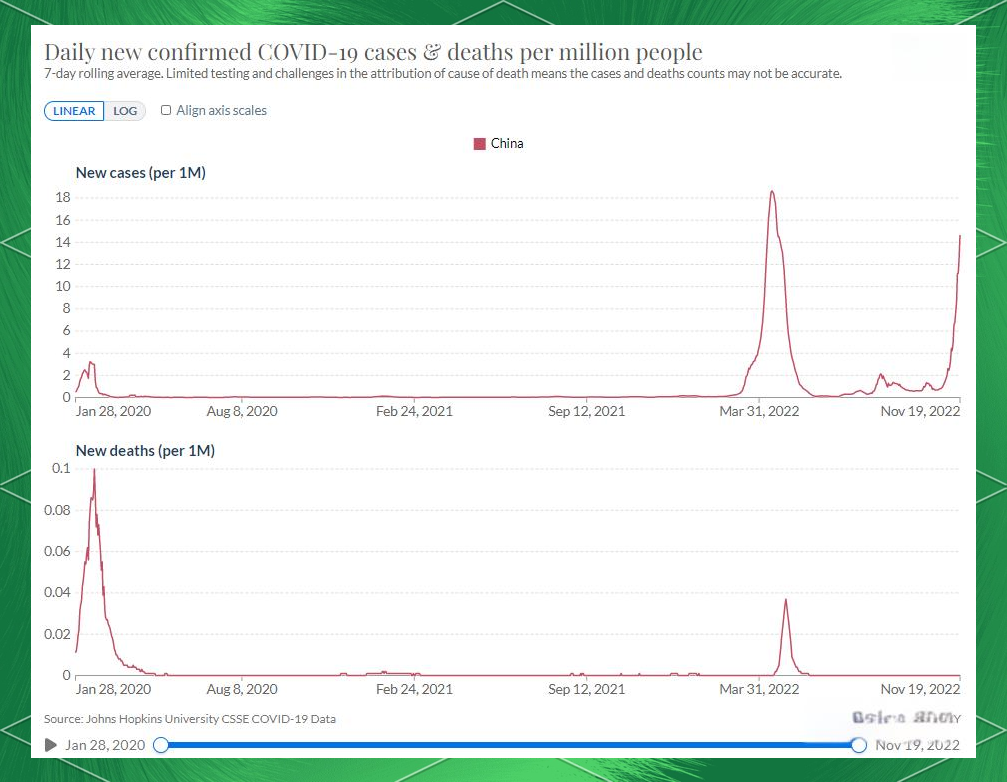This screenshot has height=782, width=1007.
Task: Enable the Align axis scales checkbox
Action: click(166, 111)
